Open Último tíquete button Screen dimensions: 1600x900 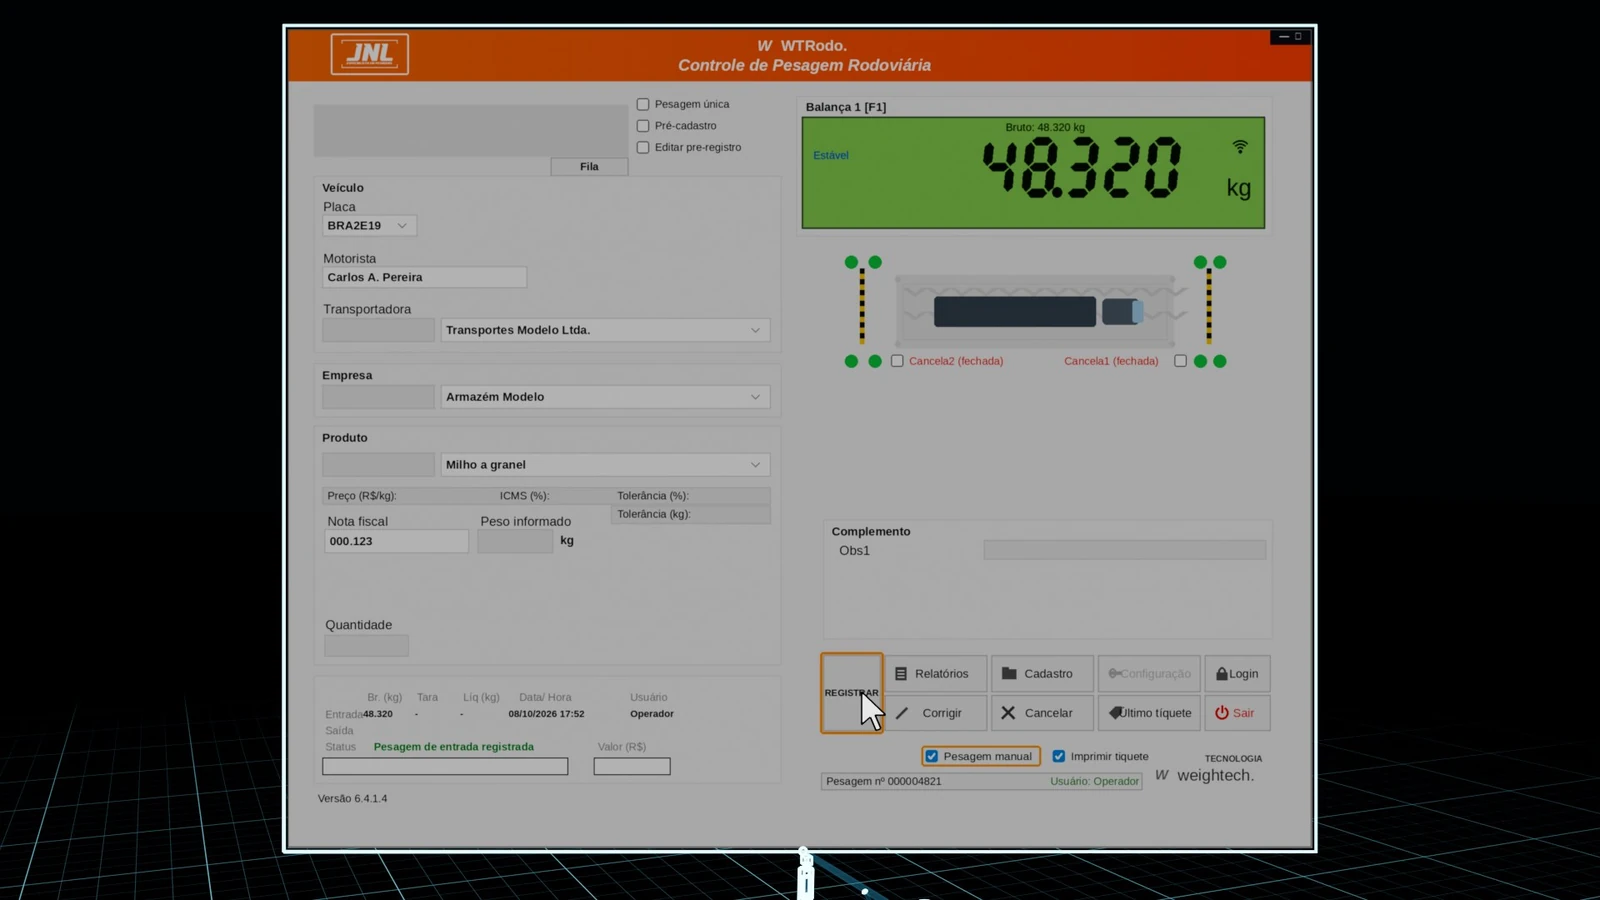(1149, 713)
